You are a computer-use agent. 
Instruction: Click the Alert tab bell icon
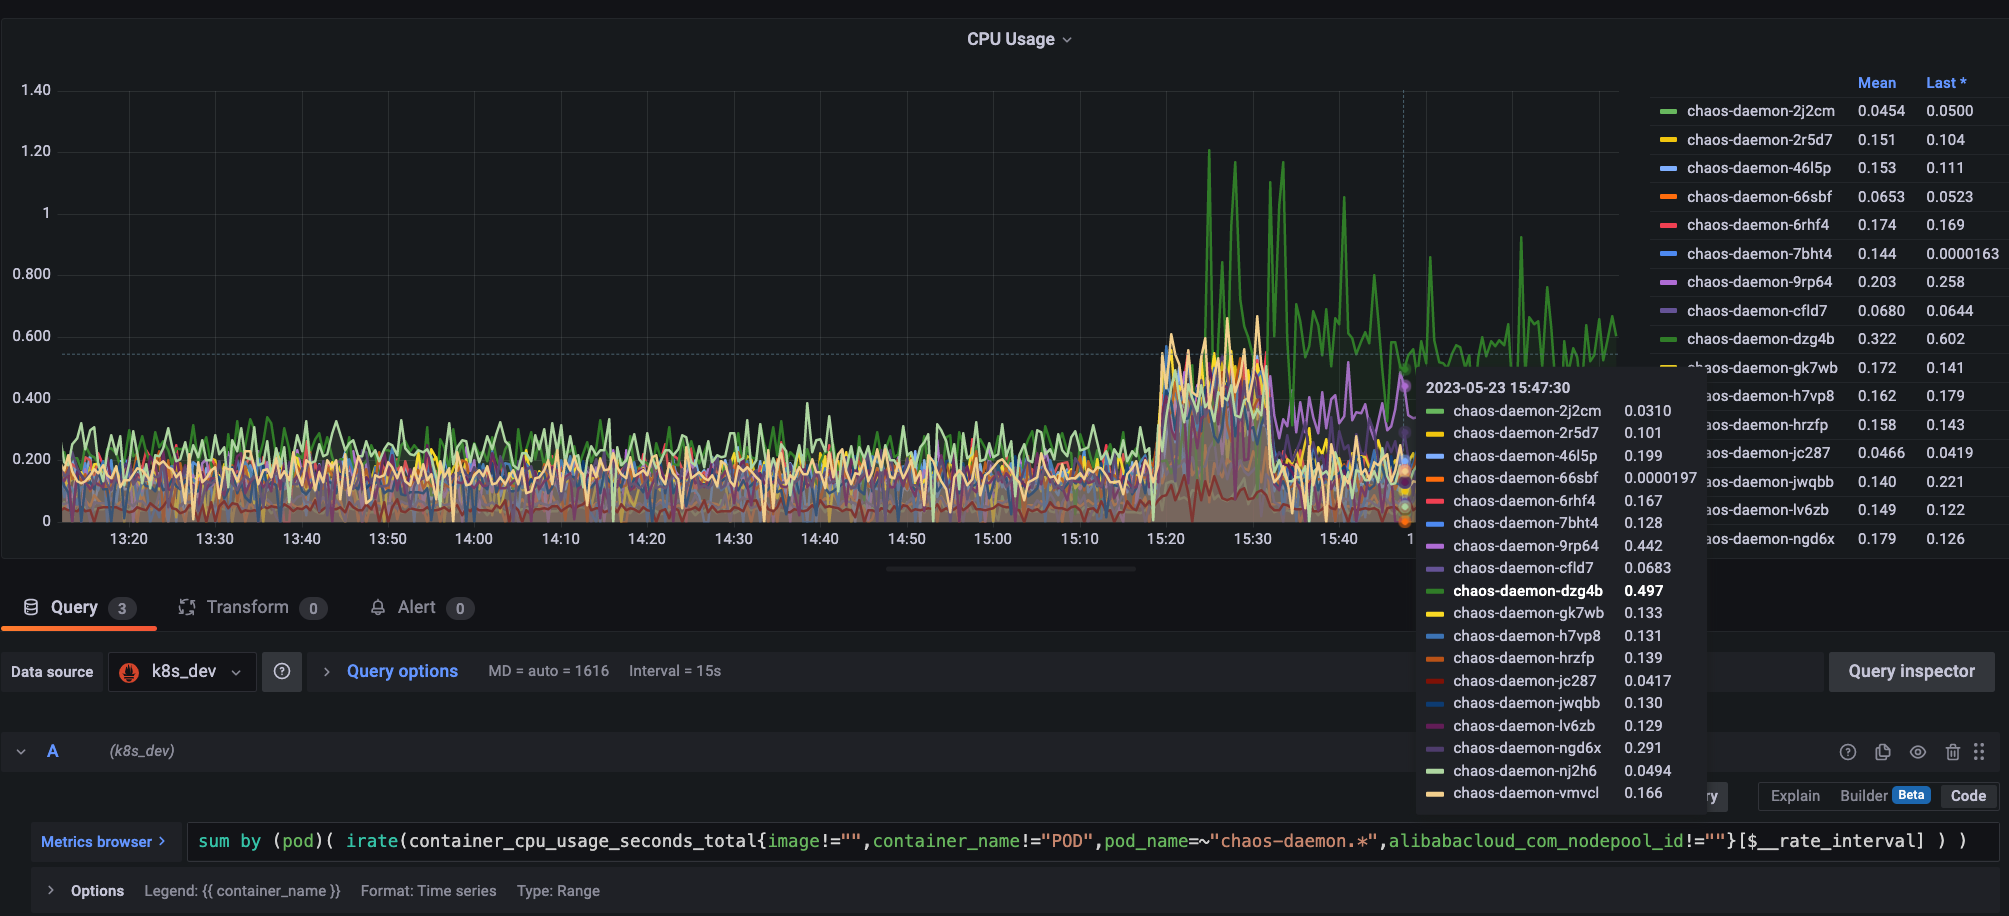378,607
